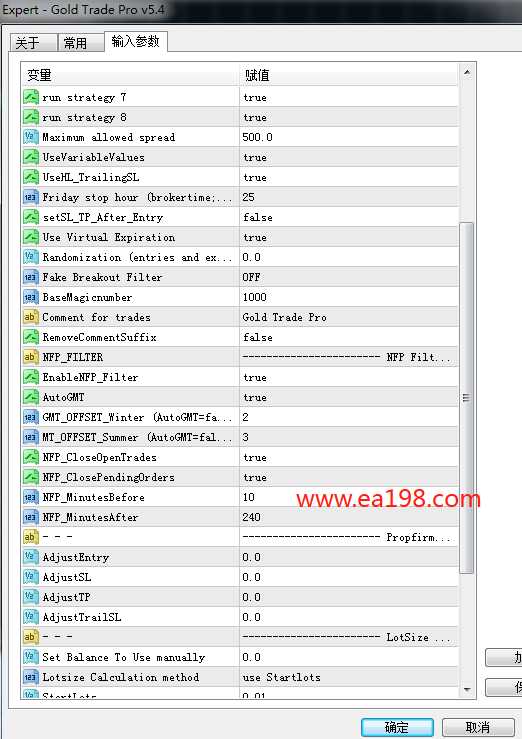
Task: Click the 确定 button
Action: click(x=397, y=727)
